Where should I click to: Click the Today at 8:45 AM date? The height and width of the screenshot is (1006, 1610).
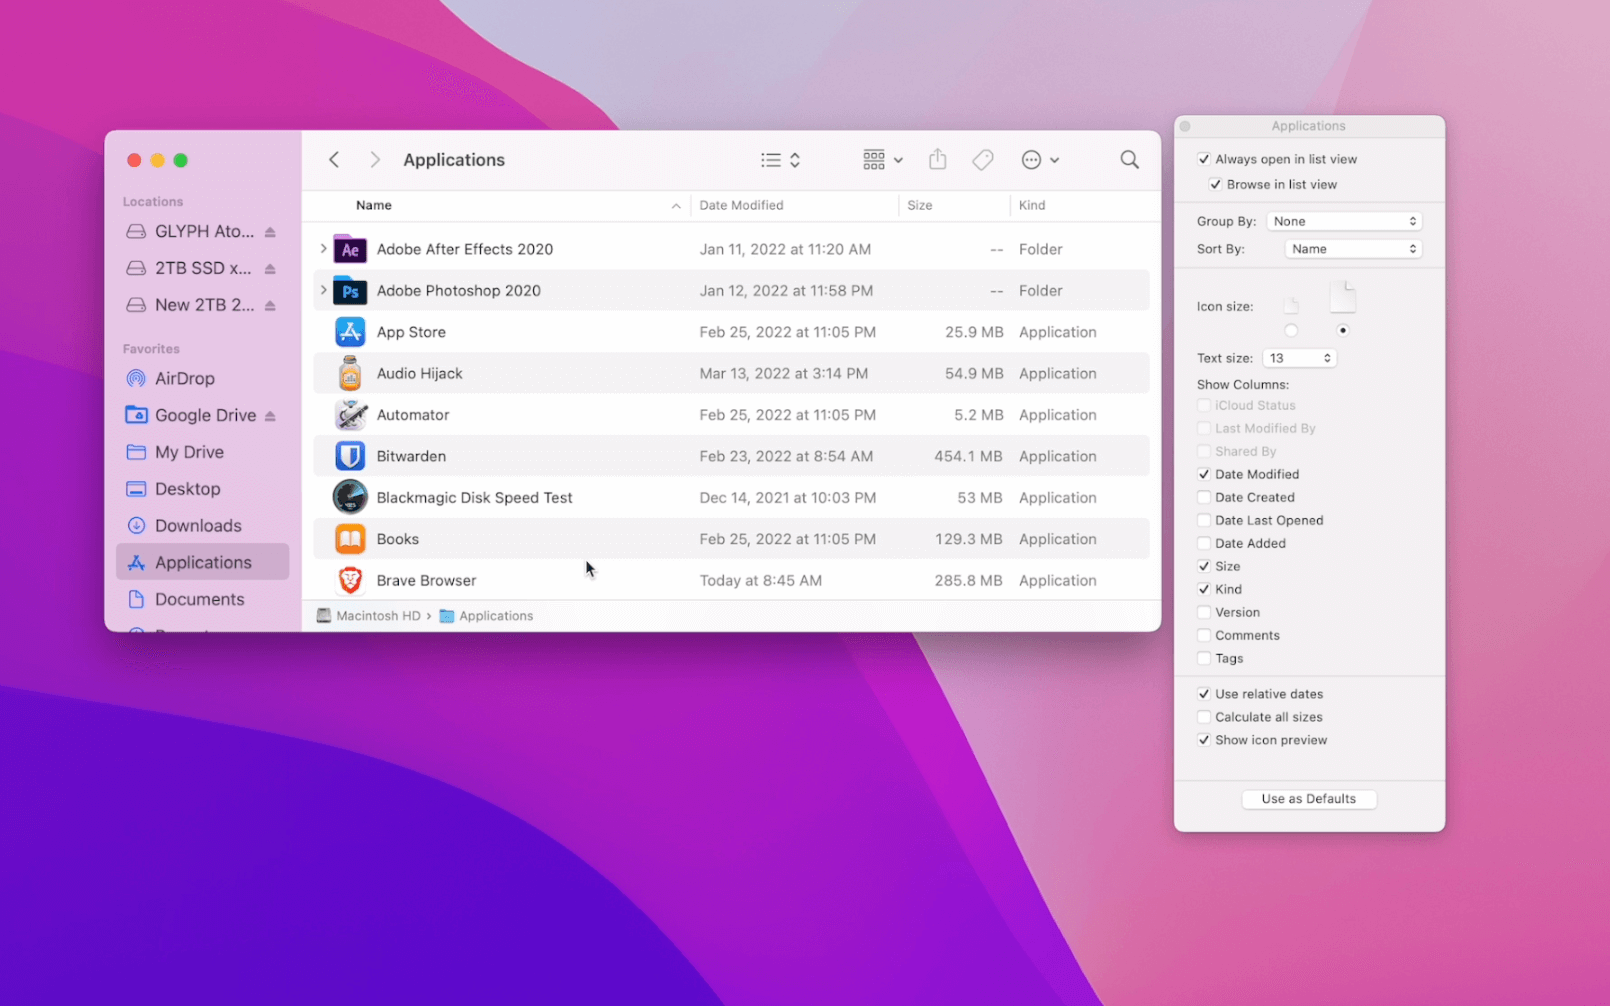pyautogui.click(x=760, y=581)
